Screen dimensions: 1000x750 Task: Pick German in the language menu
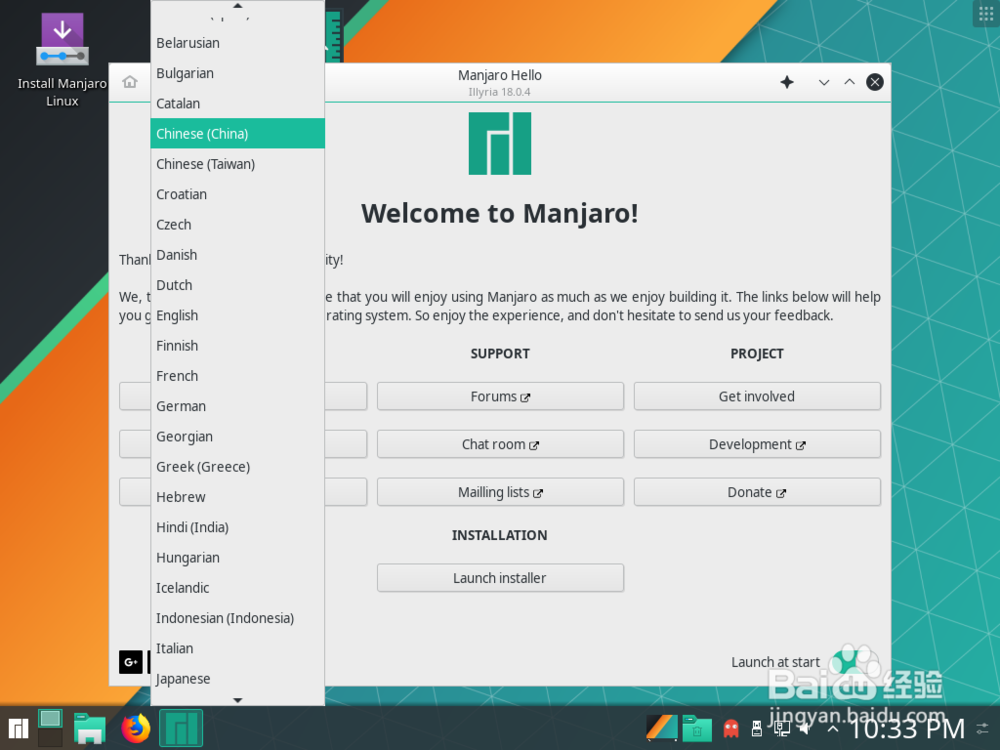point(238,406)
